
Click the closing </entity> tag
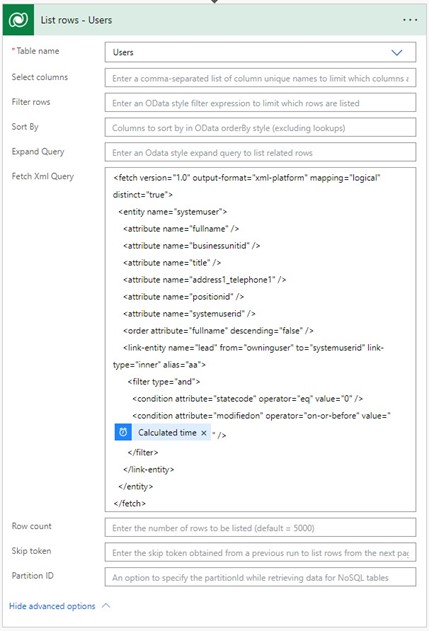(136, 486)
